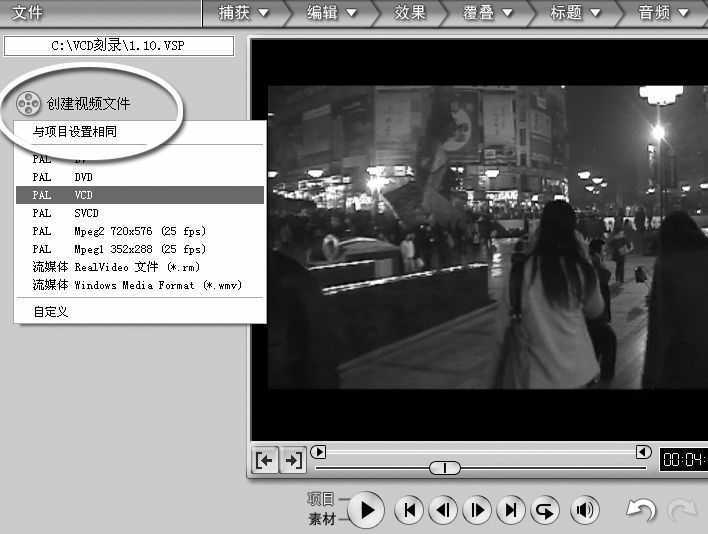The height and width of the screenshot is (534, 708).
Task: Jump to the start of the clip
Action: 408,510
